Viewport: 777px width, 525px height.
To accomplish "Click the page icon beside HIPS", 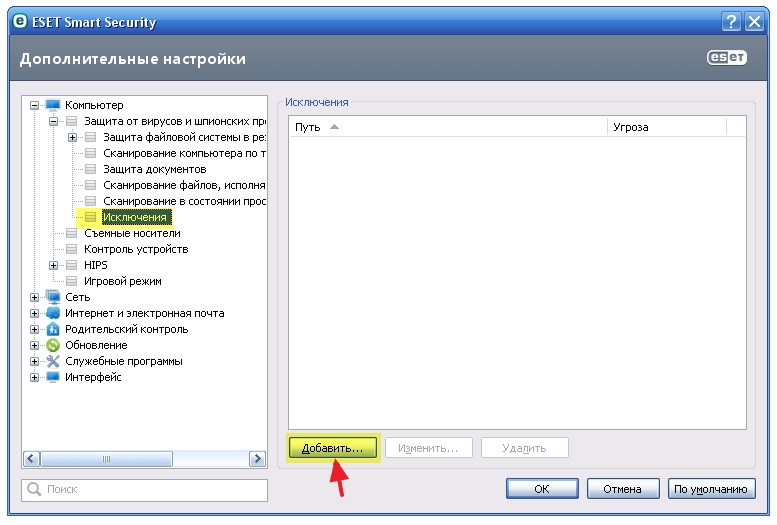I will pyautogui.click(x=71, y=265).
